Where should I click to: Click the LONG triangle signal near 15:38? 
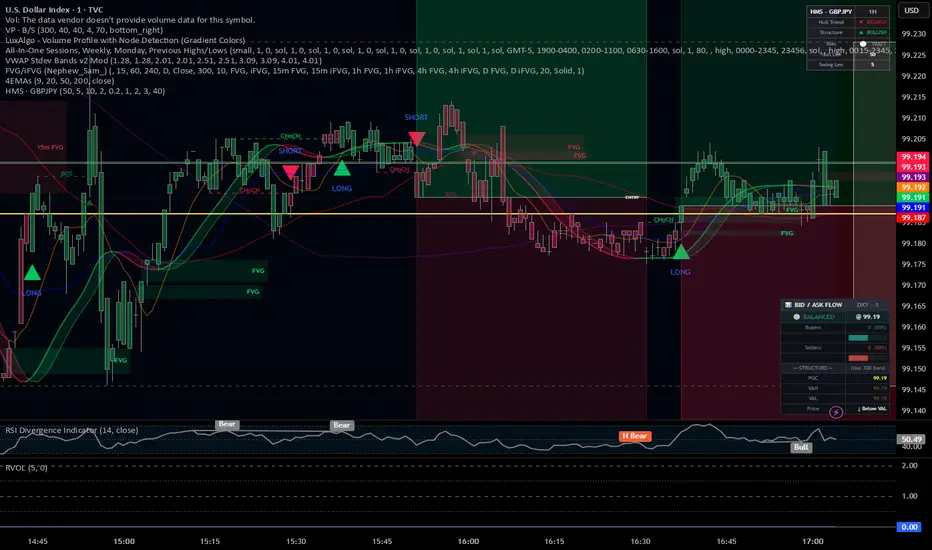342,168
